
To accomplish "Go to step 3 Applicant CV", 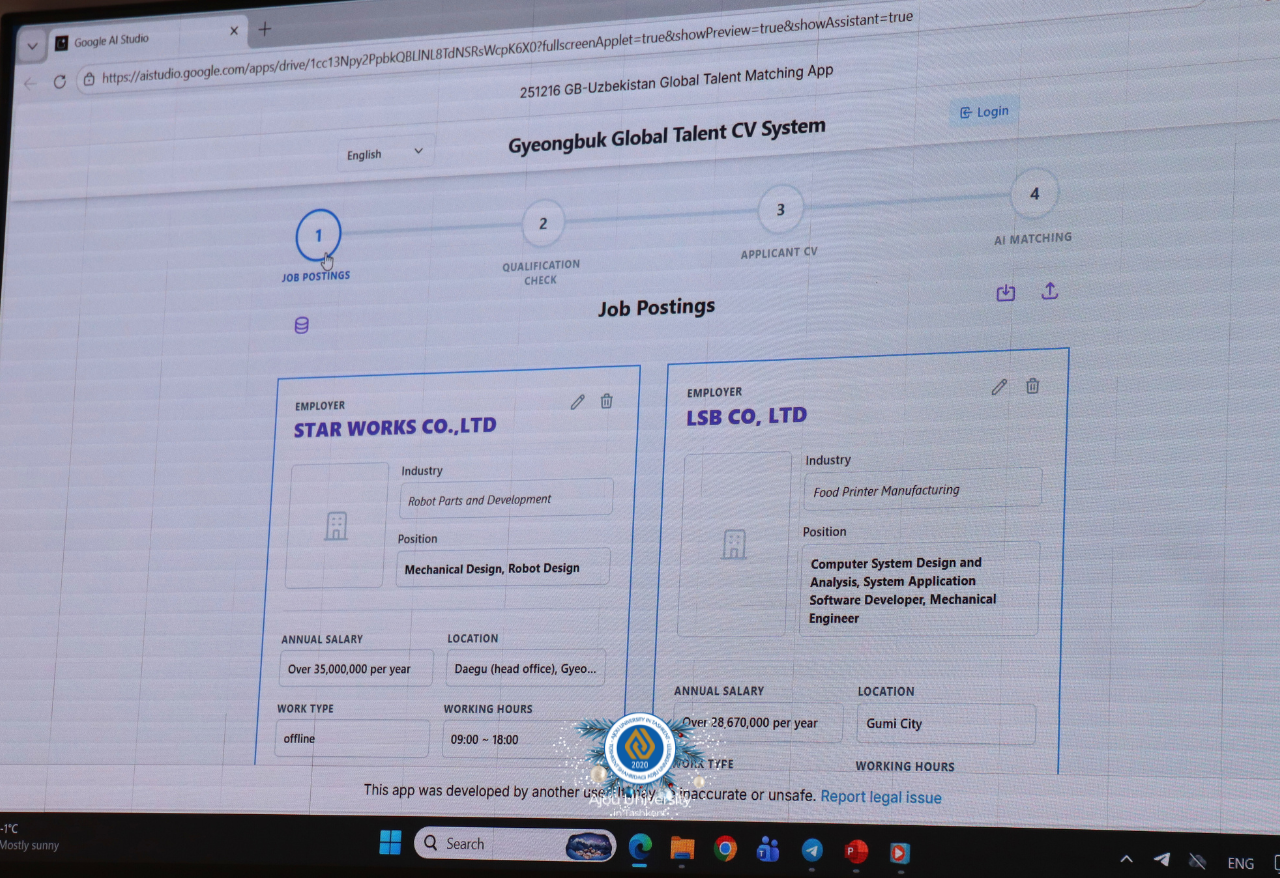I will click(x=781, y=210).
